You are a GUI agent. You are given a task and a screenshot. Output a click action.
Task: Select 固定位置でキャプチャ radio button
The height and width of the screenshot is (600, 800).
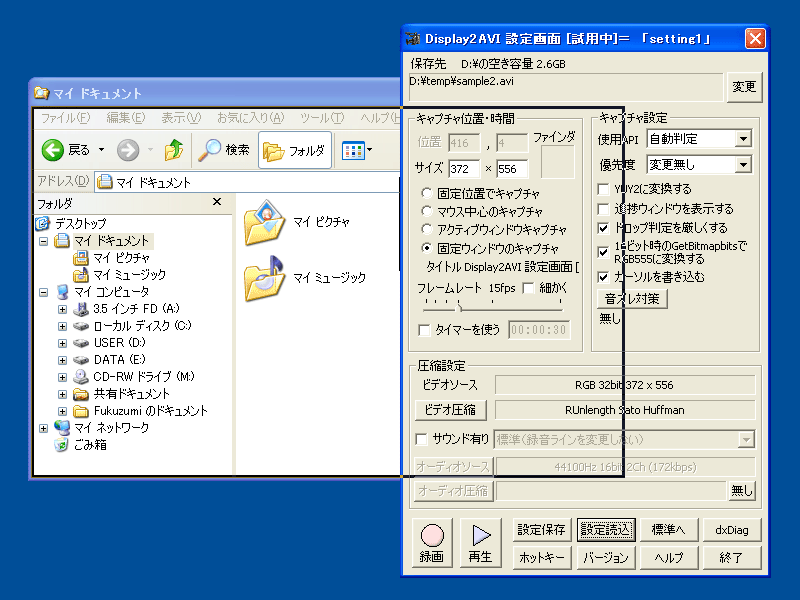[x=427, y=193]
